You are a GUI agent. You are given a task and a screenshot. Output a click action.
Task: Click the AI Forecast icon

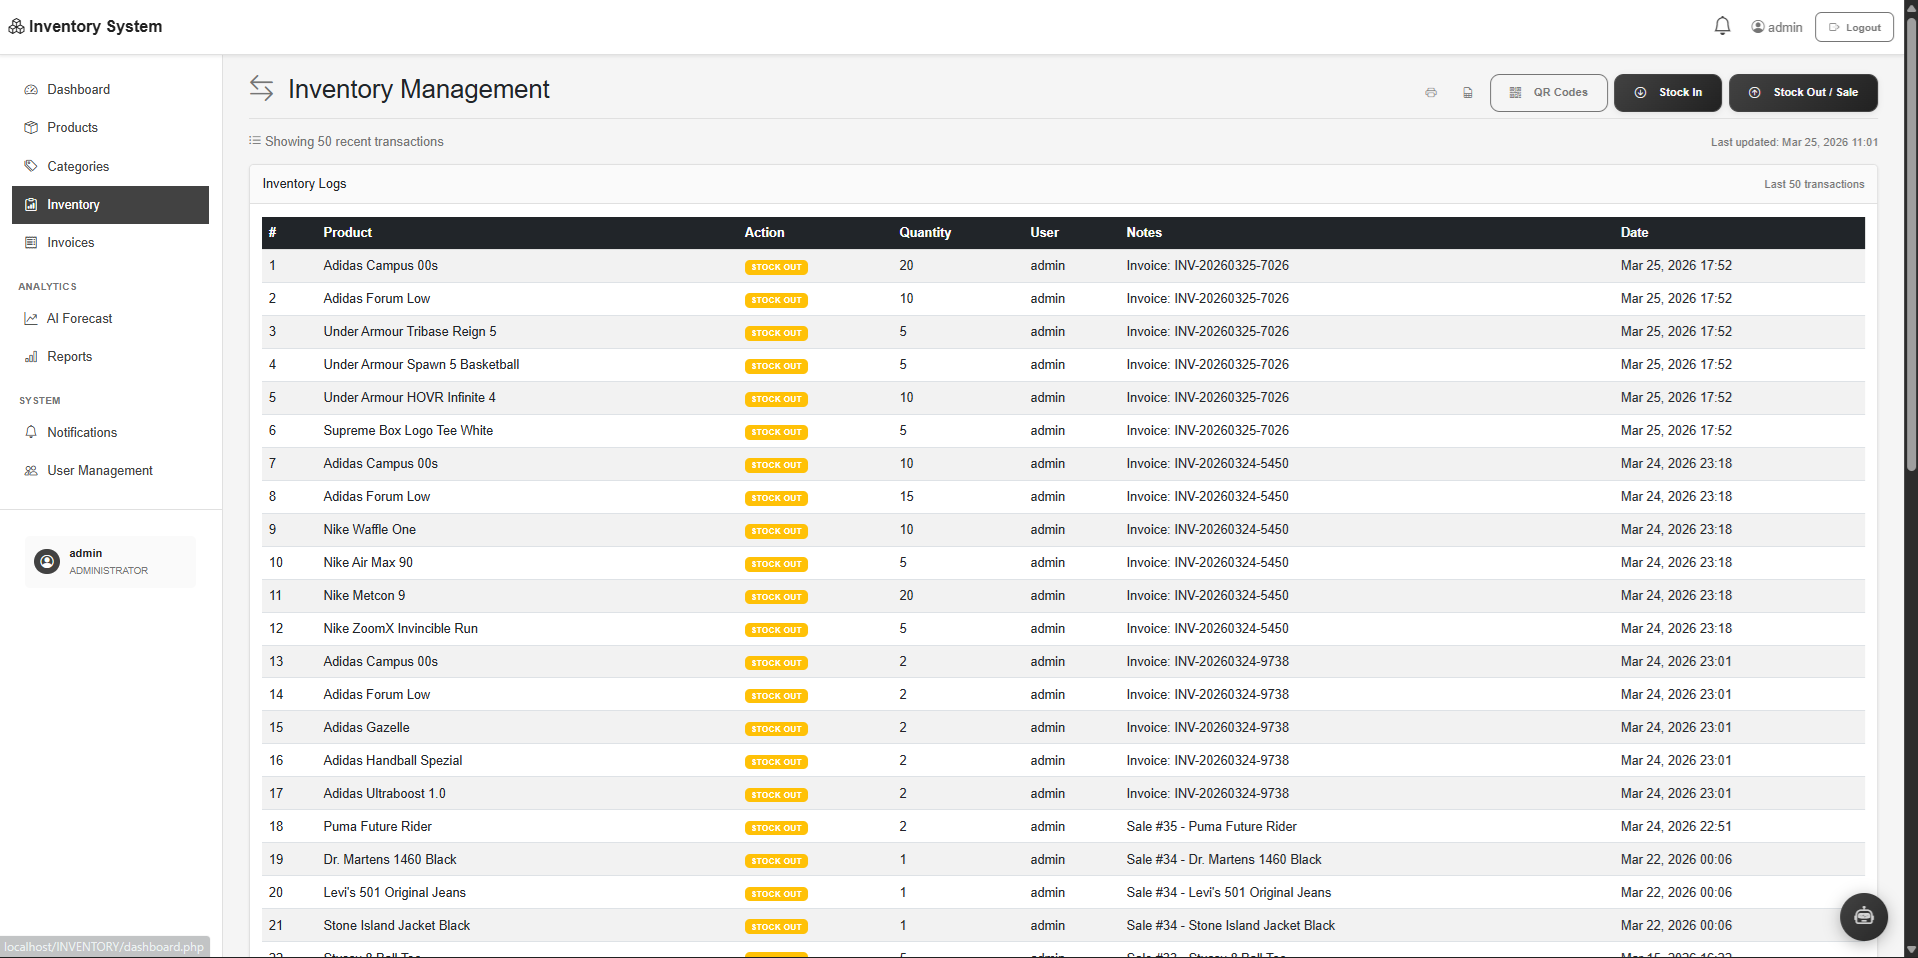(31, 318)
